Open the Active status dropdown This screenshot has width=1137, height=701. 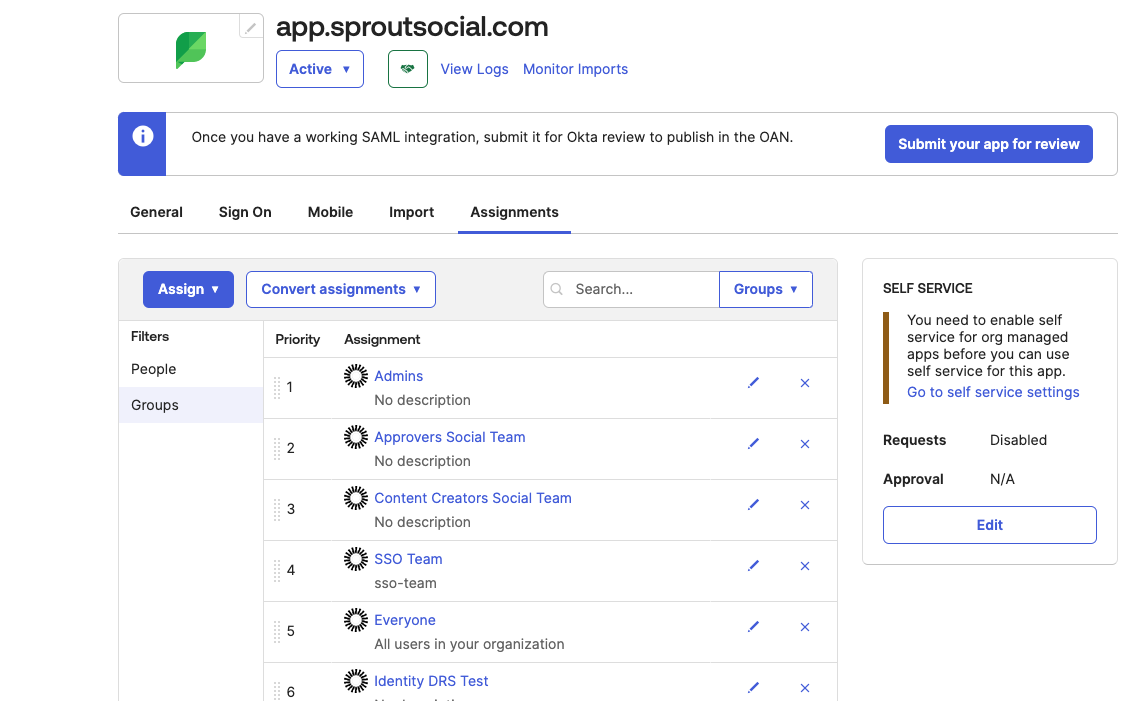click(320, 69)
